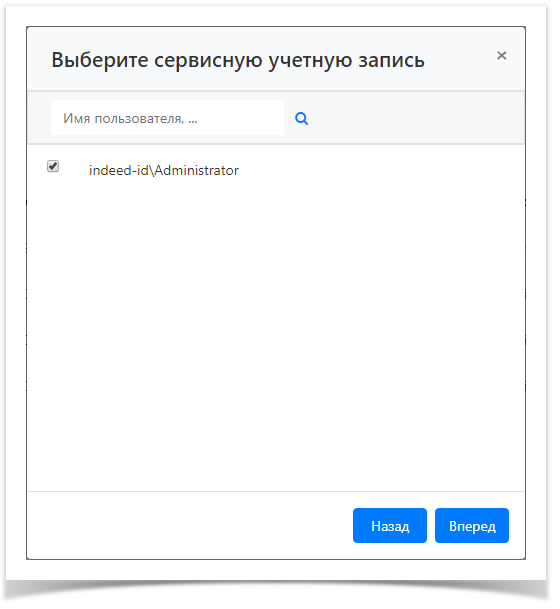This screenshot has width=560, height=609.
Task: Click the search toolbar strip beside the magnifier
Action: tap(421, 118)
